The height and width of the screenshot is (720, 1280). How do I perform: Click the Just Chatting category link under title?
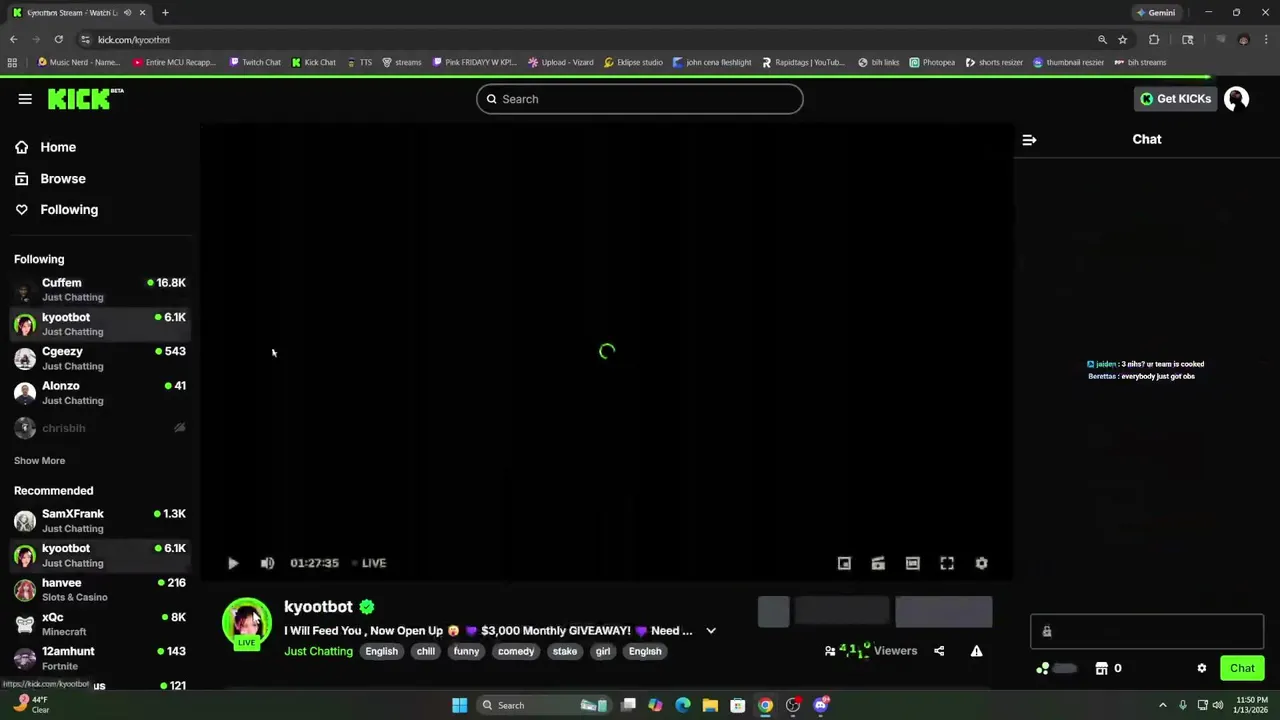318,651
